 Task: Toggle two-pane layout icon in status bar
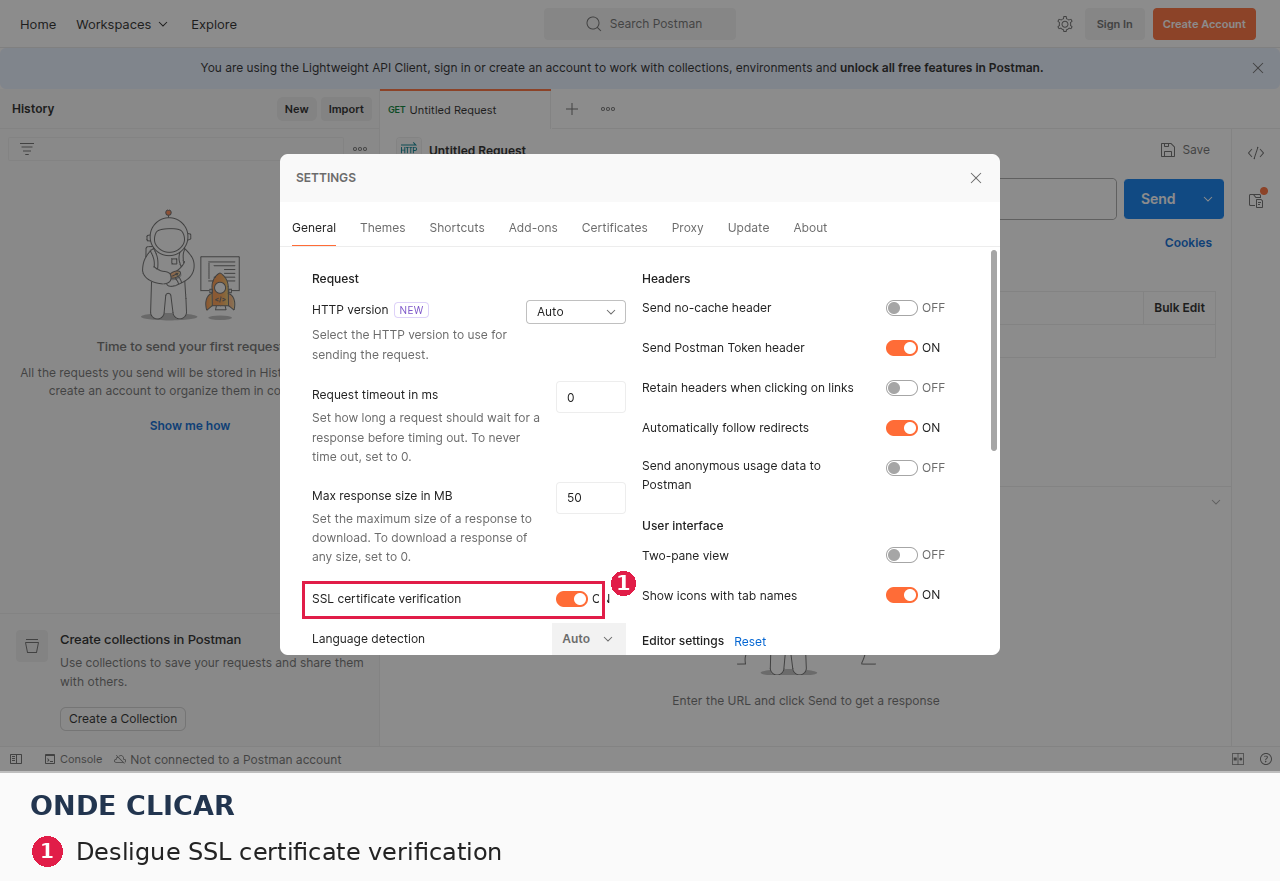pyautogui.click(x=1238, y=759)
